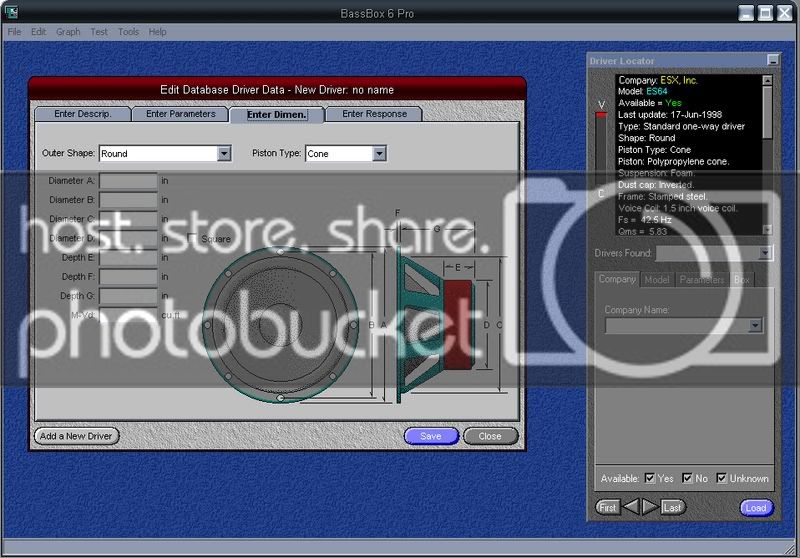Open the Test menu
Screen dimensions: 800x558
(x=99, y=32)
